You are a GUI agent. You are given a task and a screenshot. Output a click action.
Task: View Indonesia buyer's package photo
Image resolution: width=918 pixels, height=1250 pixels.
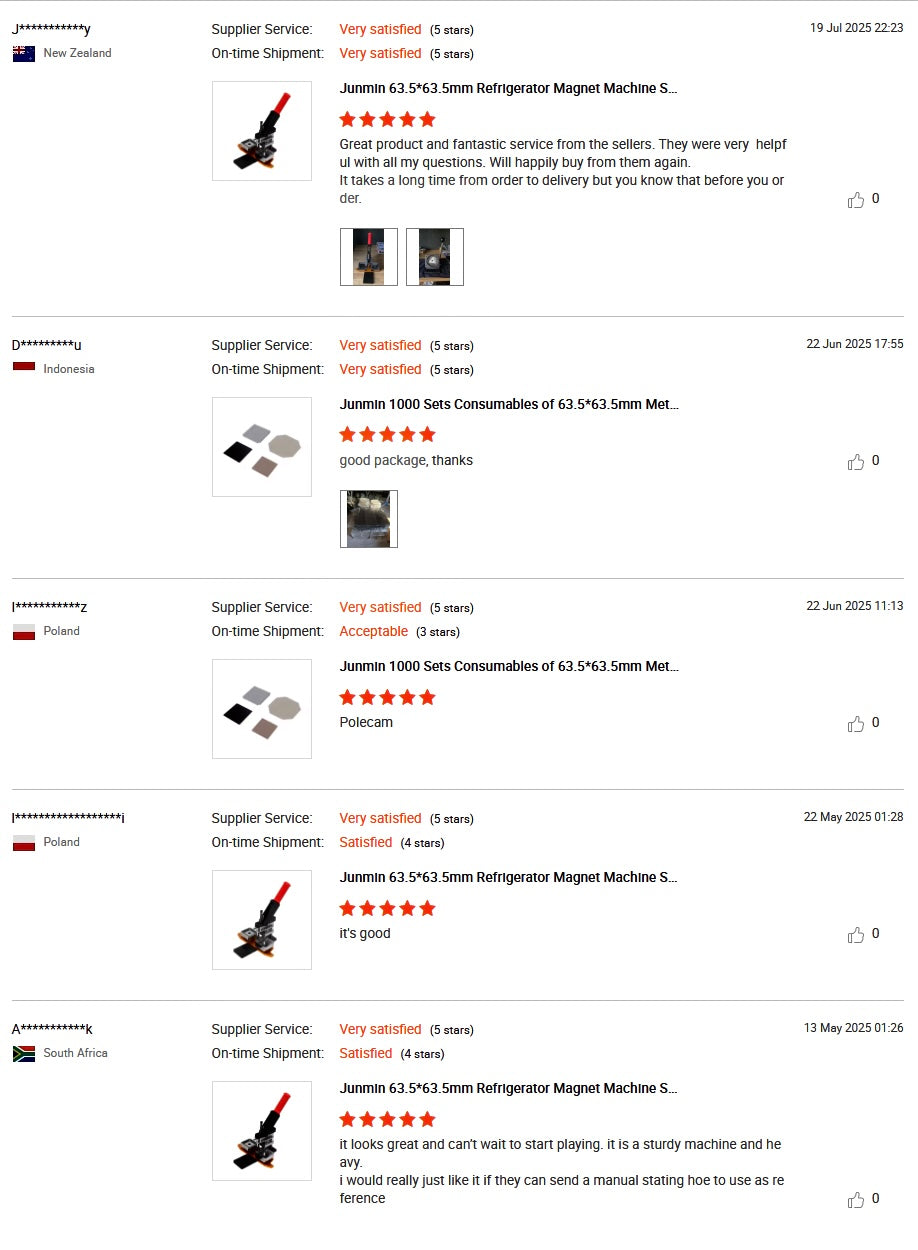tap(369, 519)
